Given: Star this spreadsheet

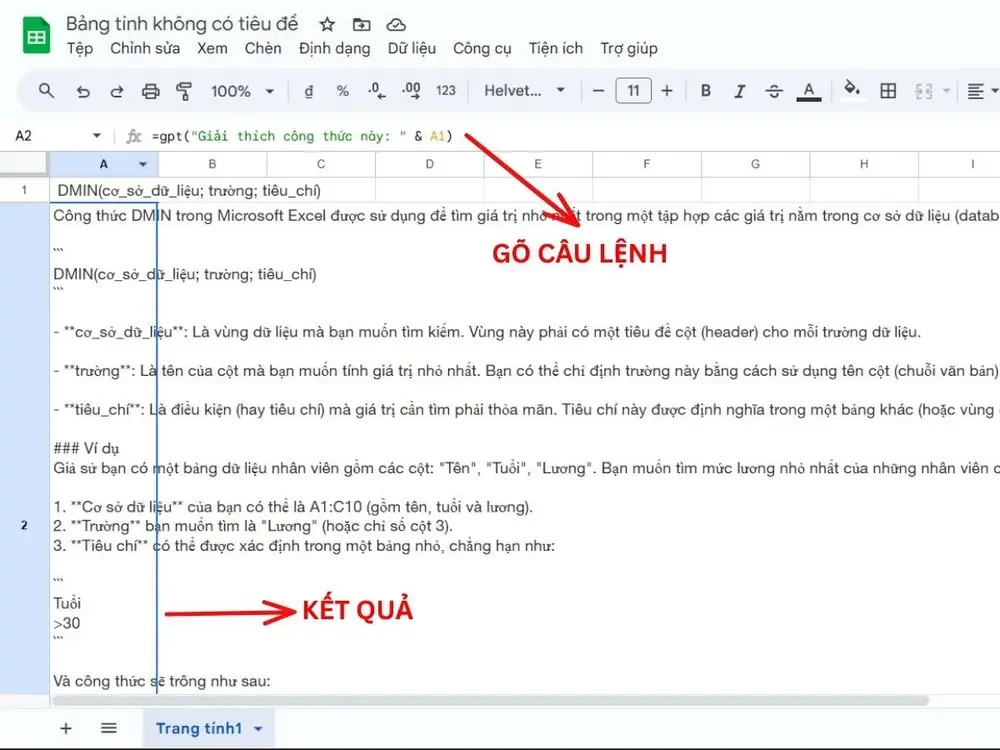Looking at the screenshot, I should point(327,25).
